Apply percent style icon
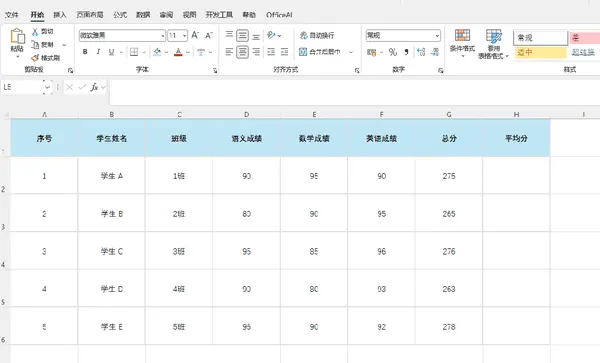The height and width of the screenshot is (363, 600). [x=393, y=52]
